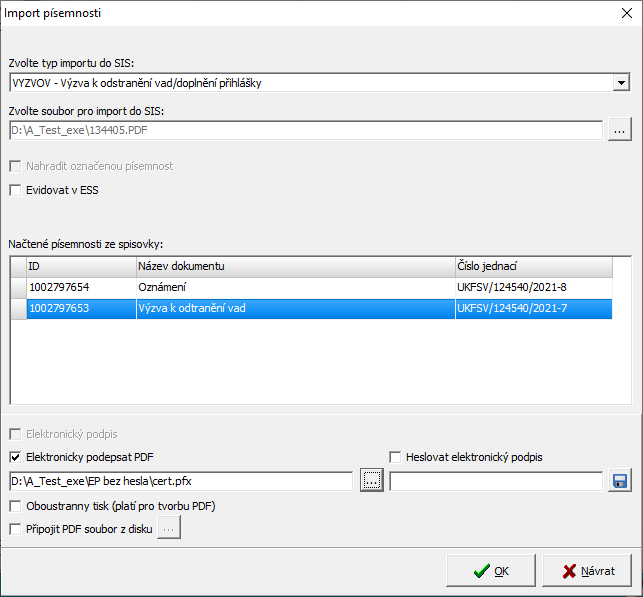
Task: Click Název dokumentu column header
Action: [x=294, y=266]
